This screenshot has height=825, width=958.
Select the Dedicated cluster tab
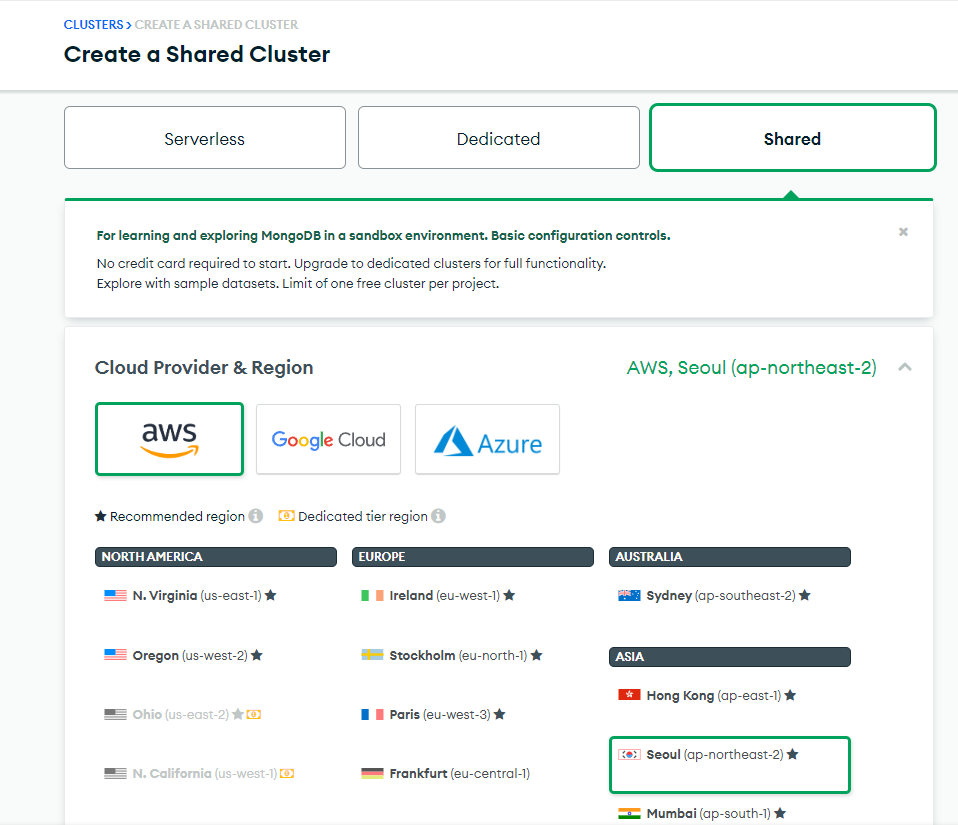click(x=499, y=138)
